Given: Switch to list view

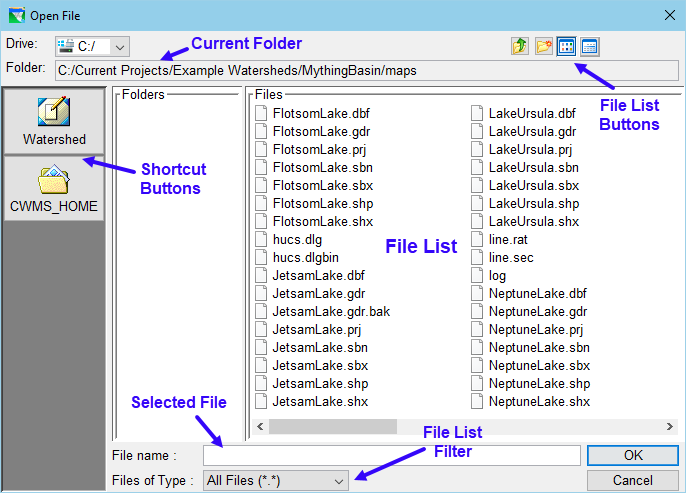Looking at the screenshot, I should pyautogui.click(x=567, y=46).
